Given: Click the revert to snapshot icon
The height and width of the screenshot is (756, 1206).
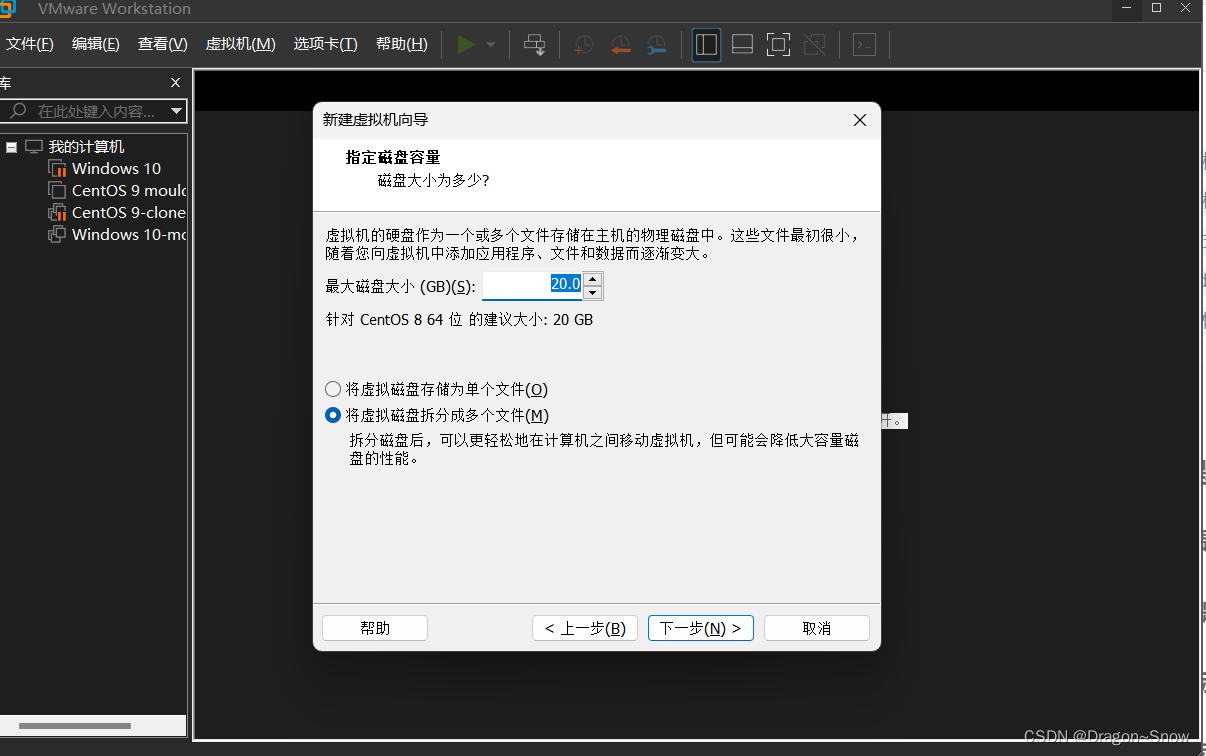Looking at the screenshot, I should (x=620, y=45).
